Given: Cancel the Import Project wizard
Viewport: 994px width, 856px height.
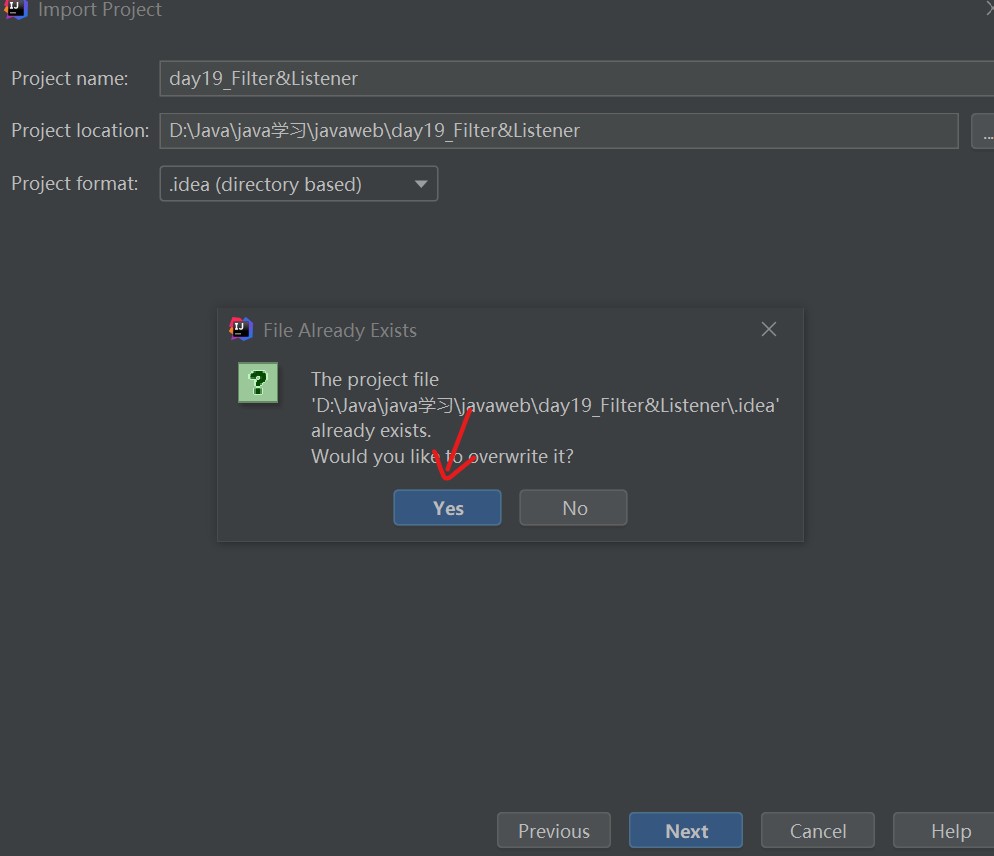Looking at the screenshot, I should 818,830.
